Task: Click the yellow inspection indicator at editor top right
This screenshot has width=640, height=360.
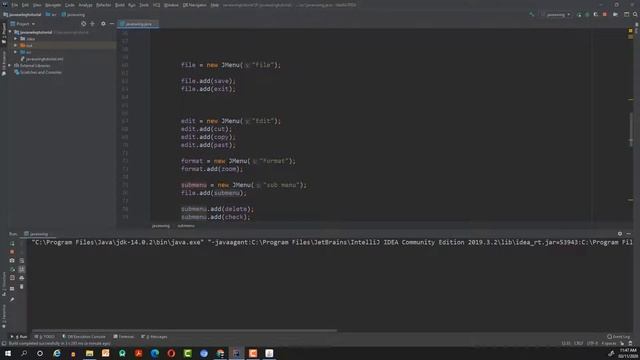Action: pos(631,31)
